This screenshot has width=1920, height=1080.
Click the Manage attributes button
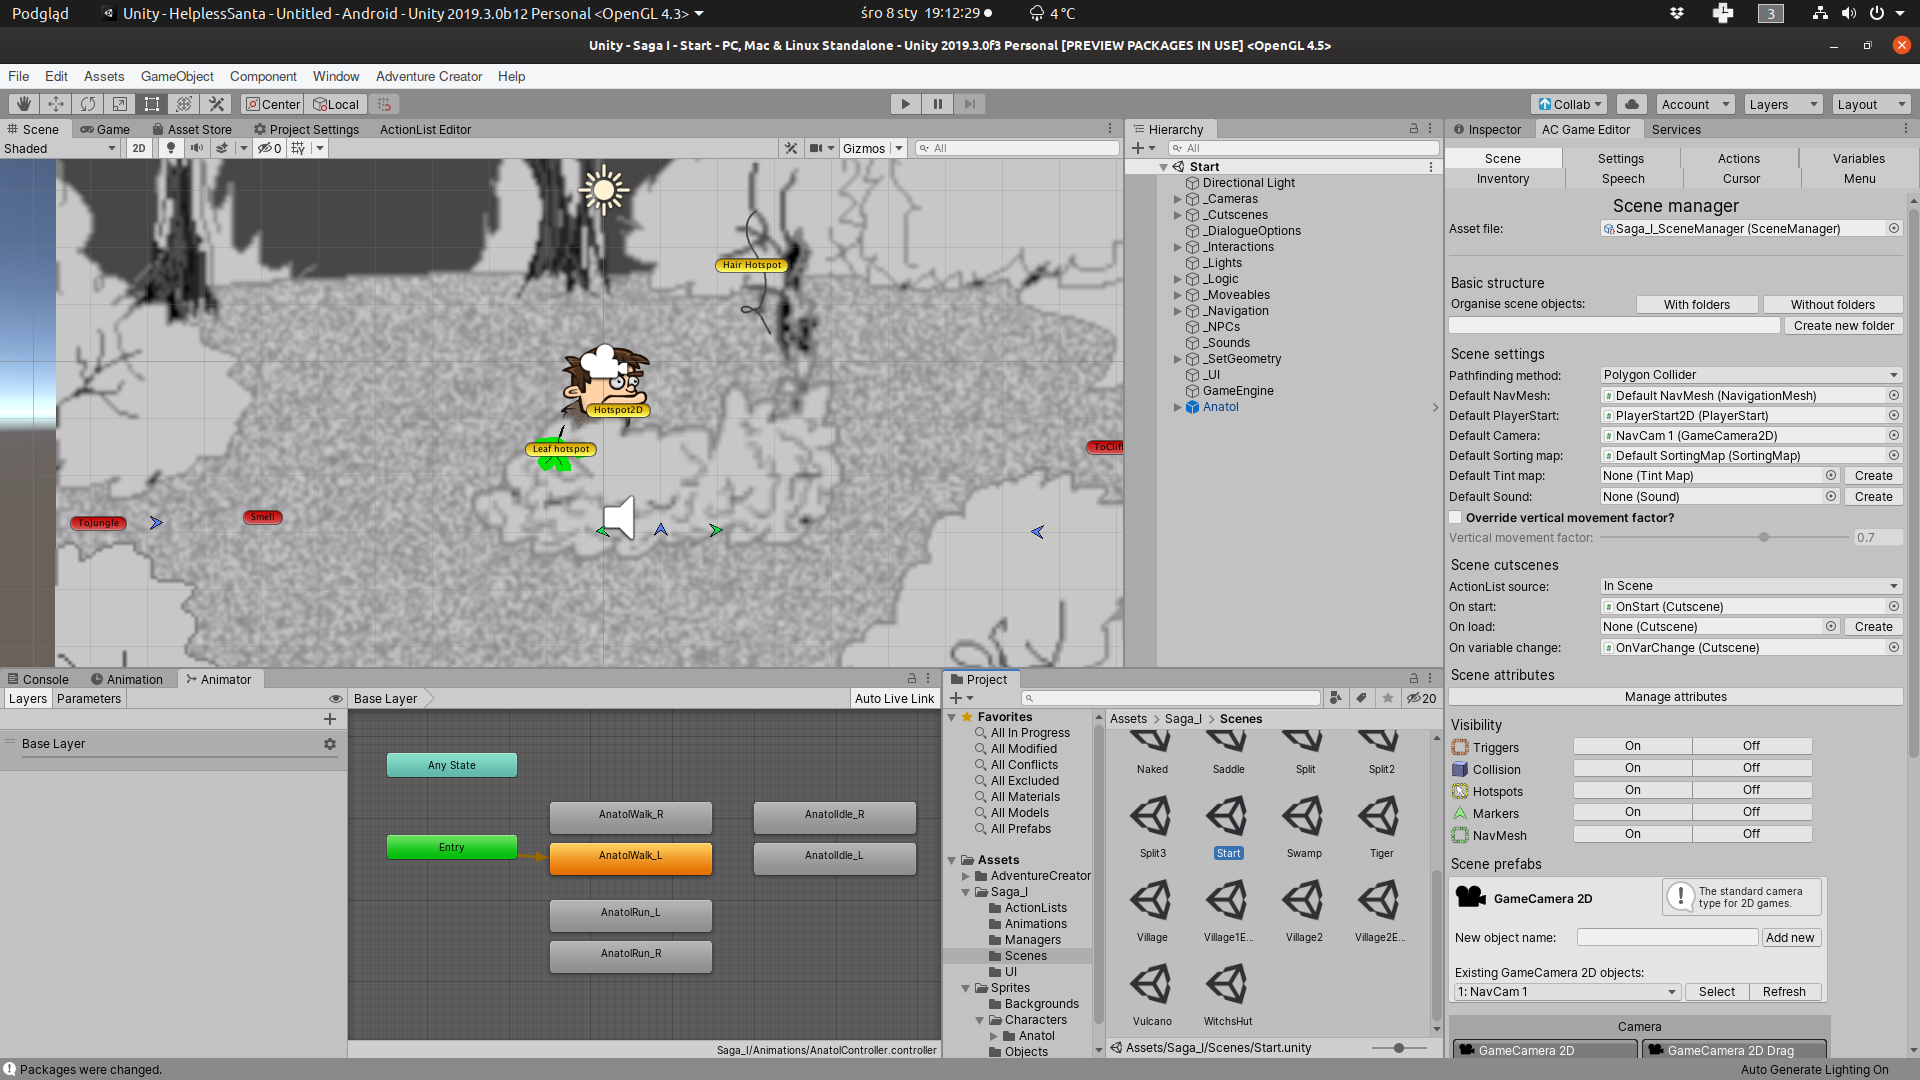tap(1675, 697)
